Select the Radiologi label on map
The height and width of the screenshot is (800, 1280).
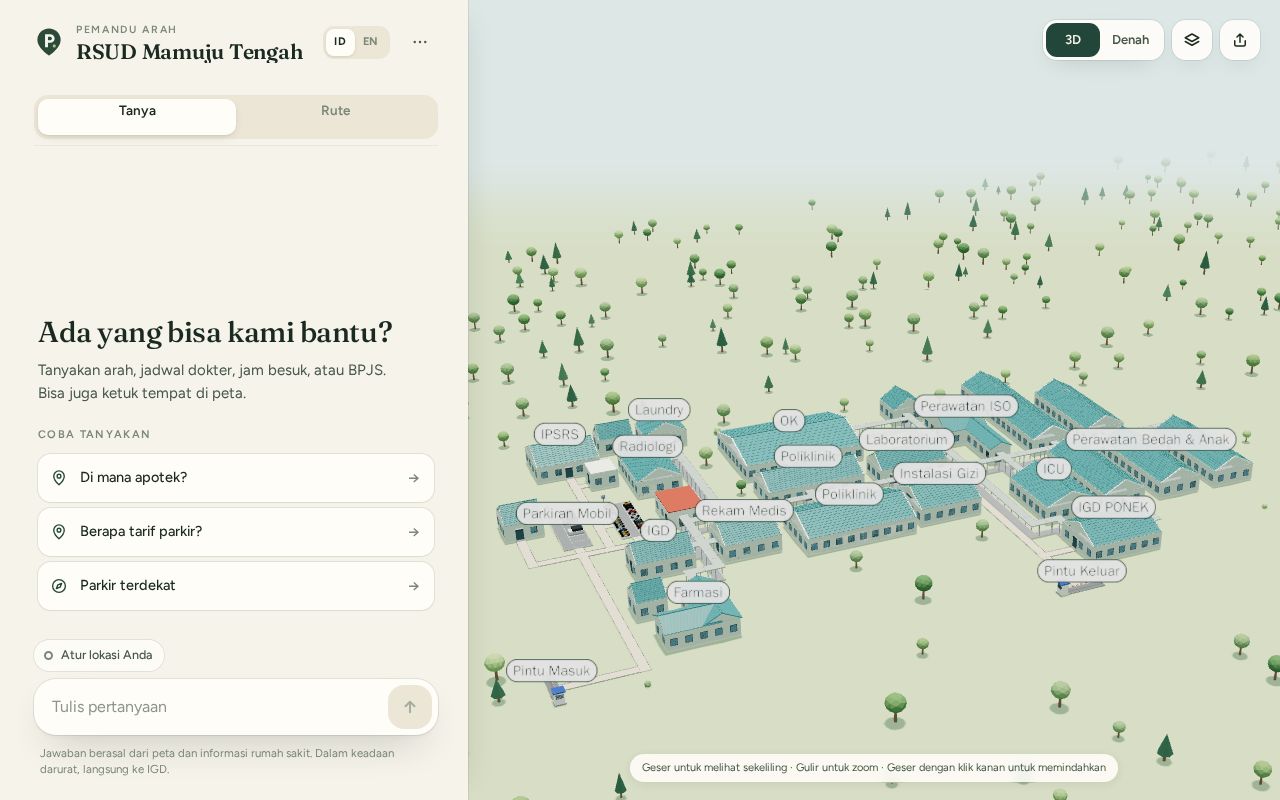(x=648, y=446)
